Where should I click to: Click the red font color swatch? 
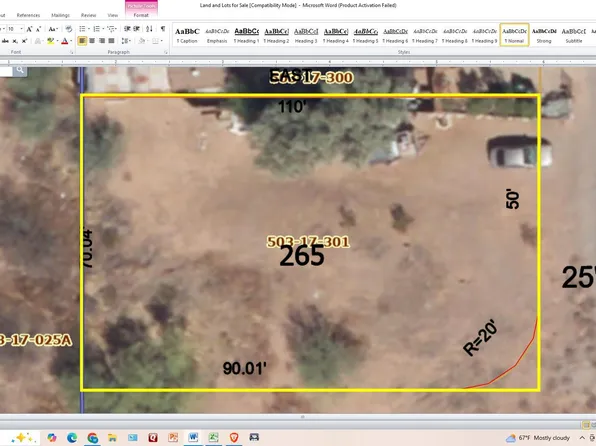[65, 41]
